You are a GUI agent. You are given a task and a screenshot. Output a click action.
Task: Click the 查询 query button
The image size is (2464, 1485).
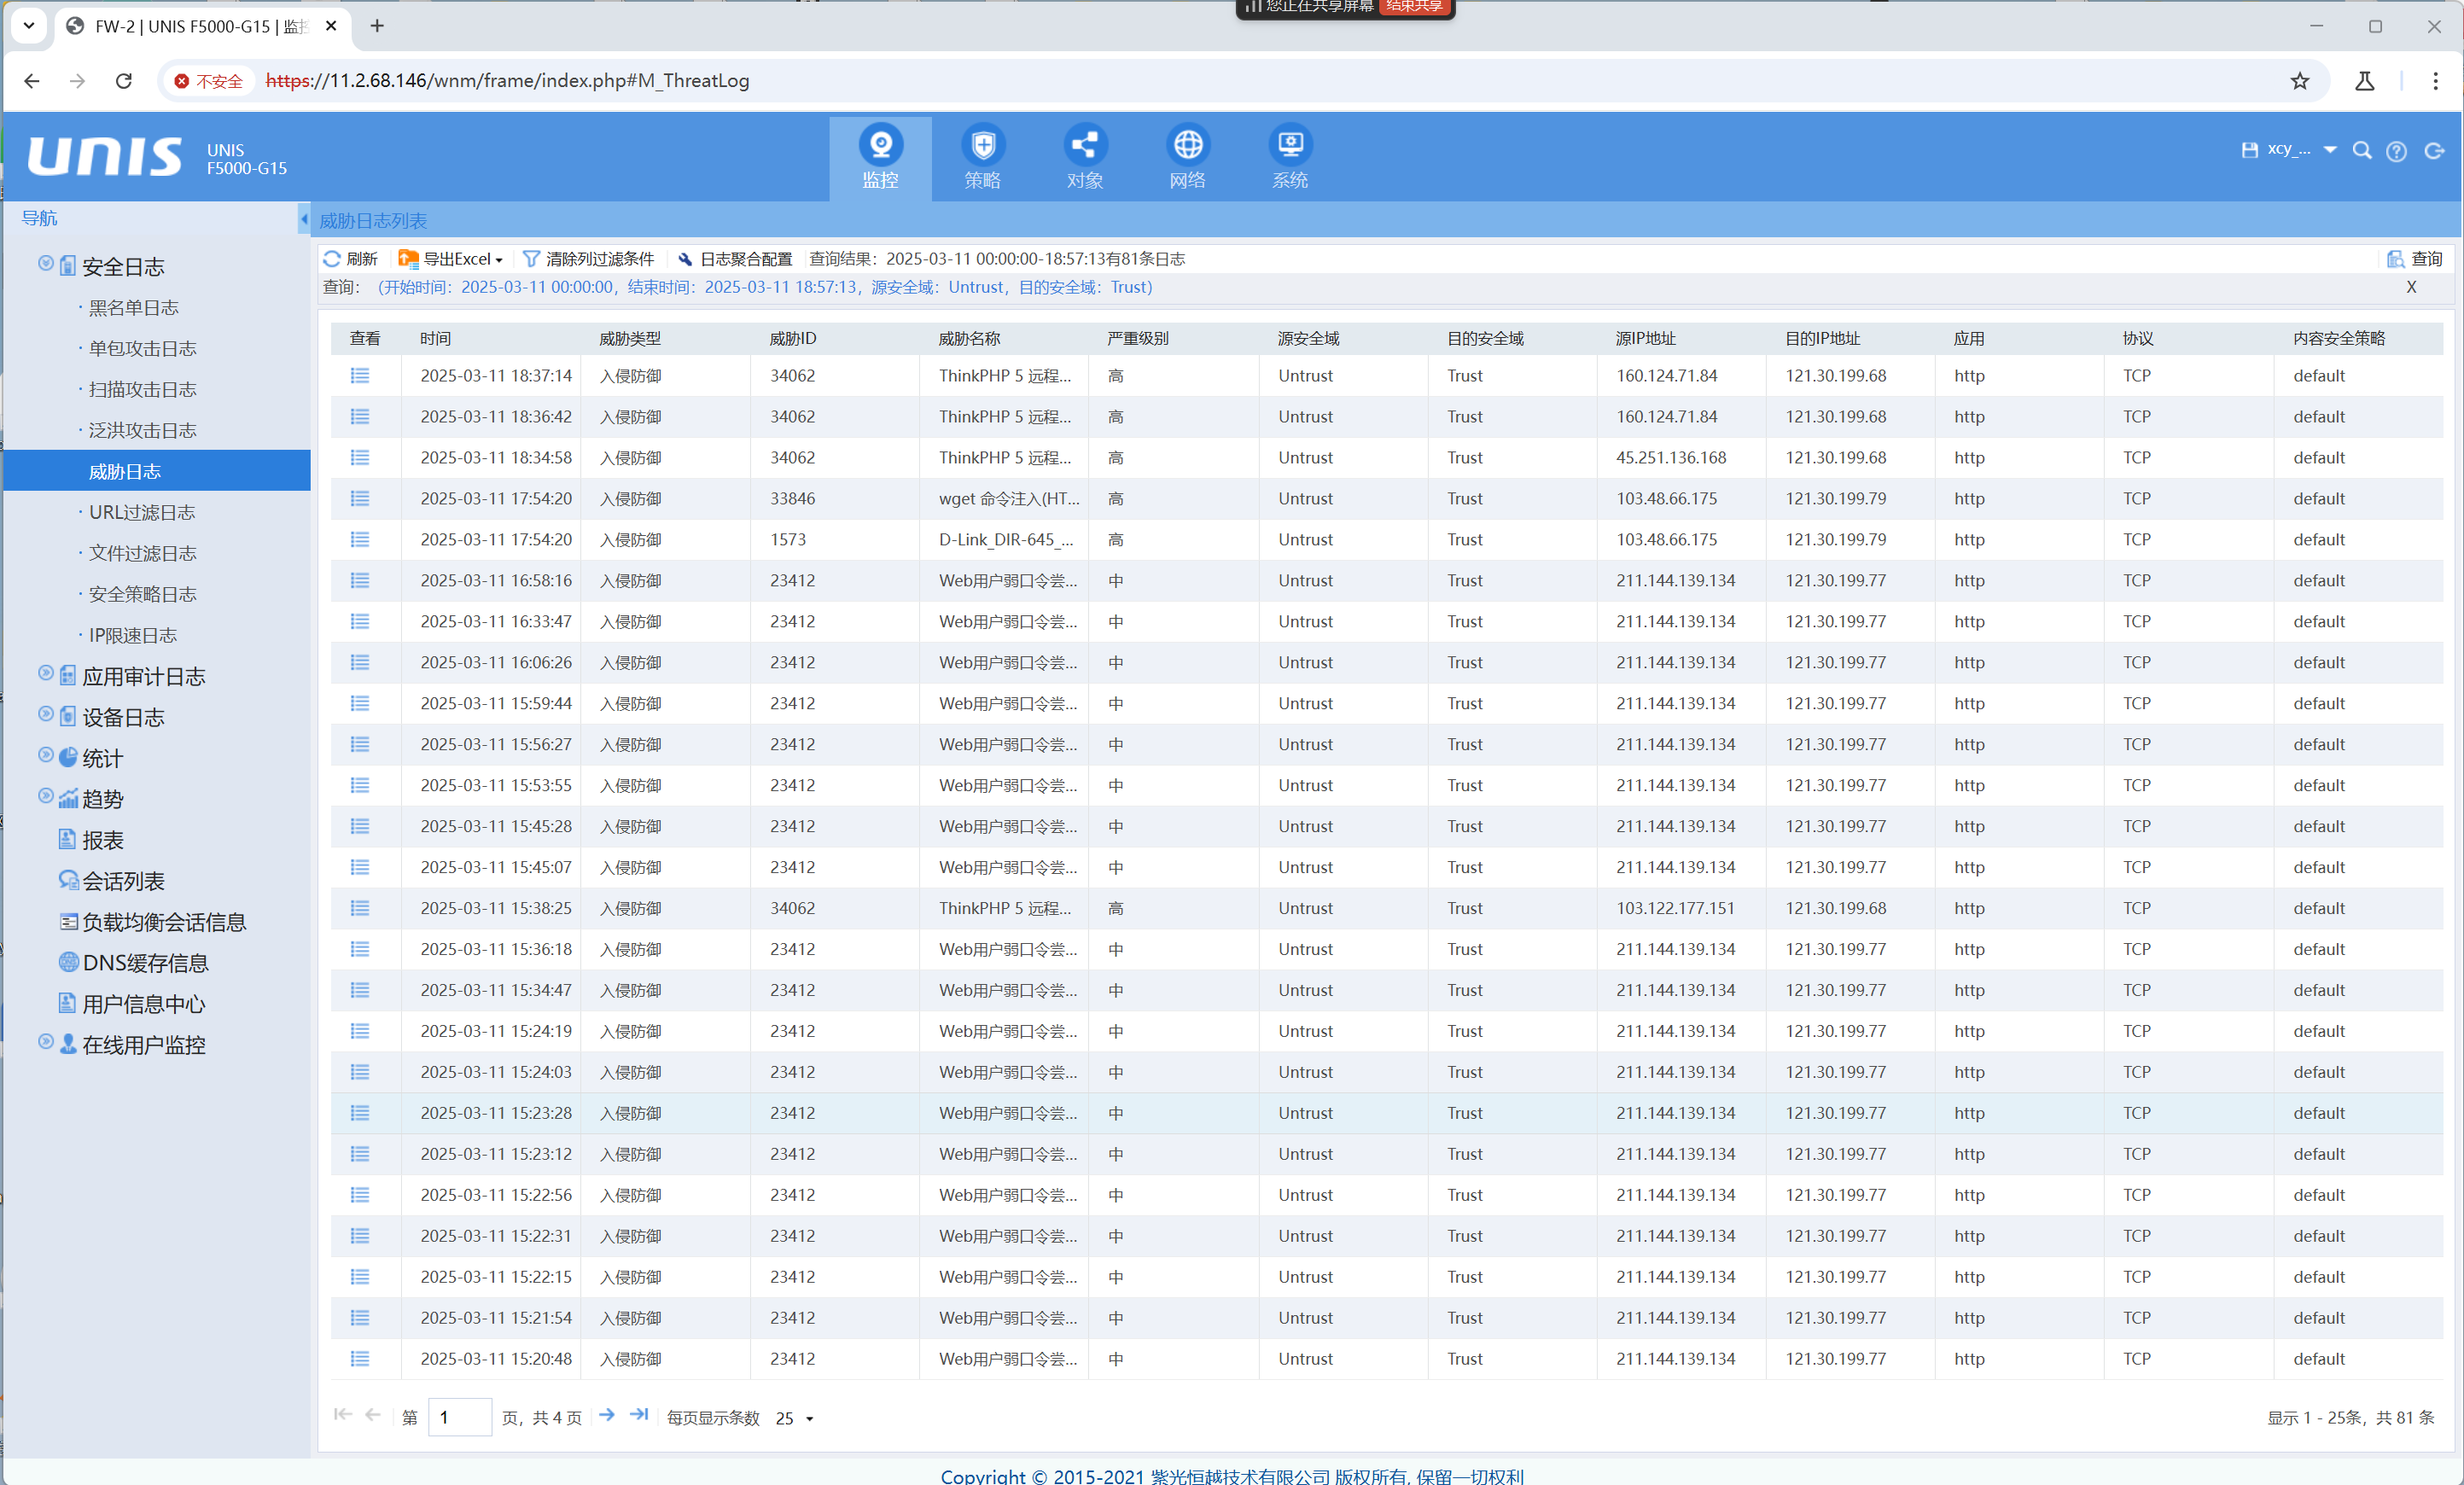(x=2414, y=259)
